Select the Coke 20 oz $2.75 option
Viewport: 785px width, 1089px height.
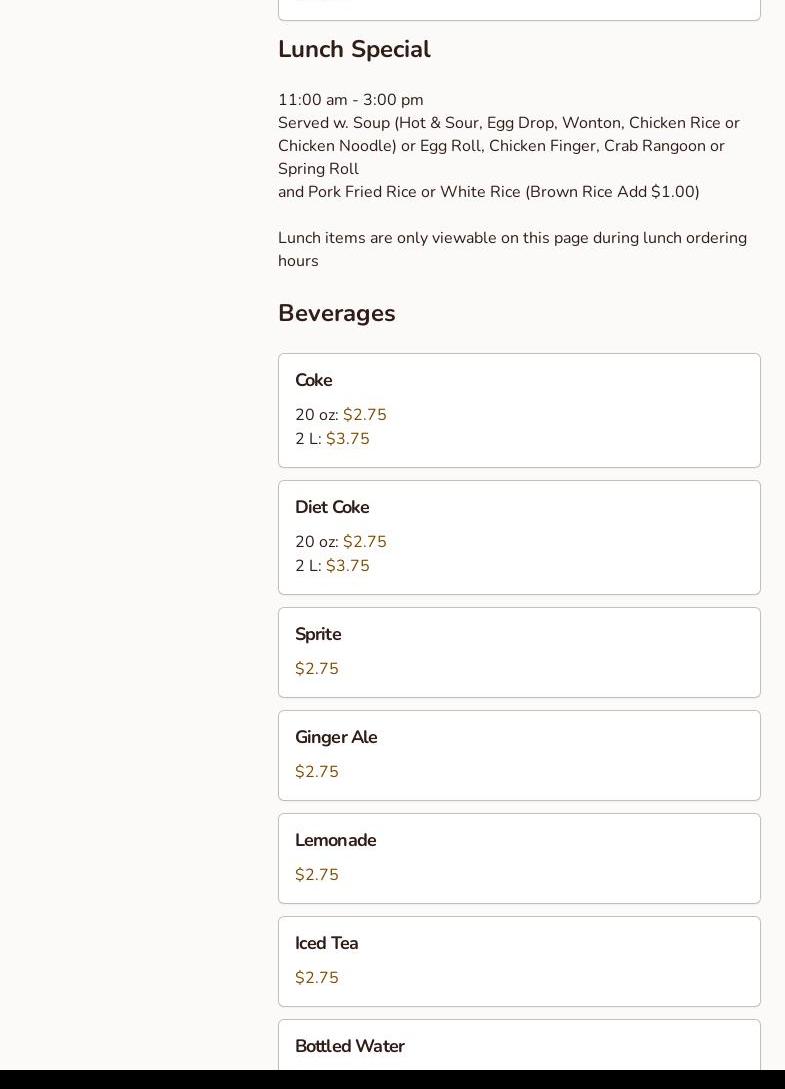341,415
